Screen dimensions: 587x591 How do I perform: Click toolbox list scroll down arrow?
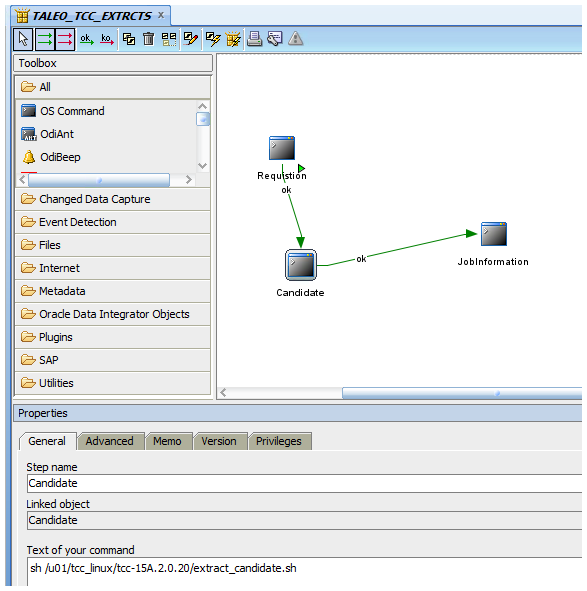pyautogui.click(x=203, y=166)
